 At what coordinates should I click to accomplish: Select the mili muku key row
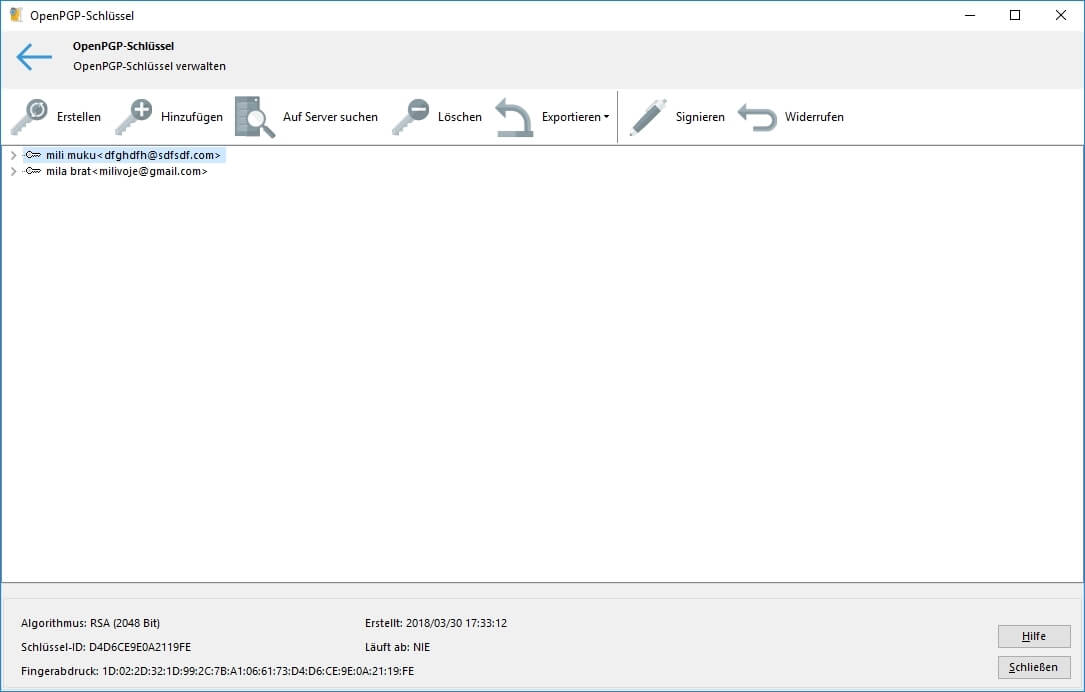click(x=132, y=156)
